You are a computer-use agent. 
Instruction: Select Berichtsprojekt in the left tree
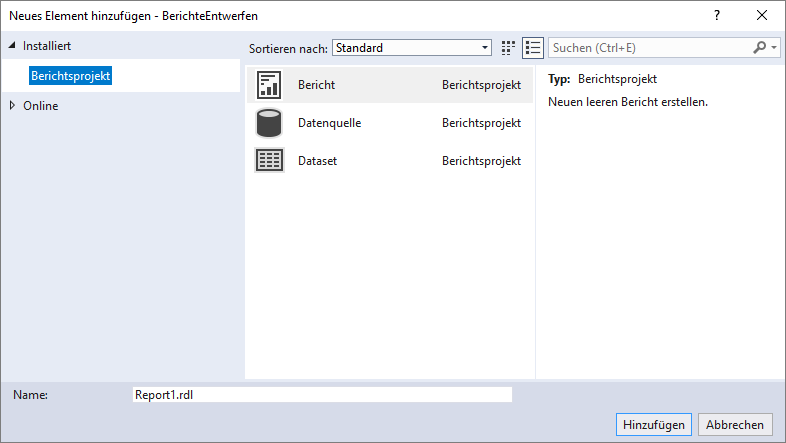tap(70, 76)
